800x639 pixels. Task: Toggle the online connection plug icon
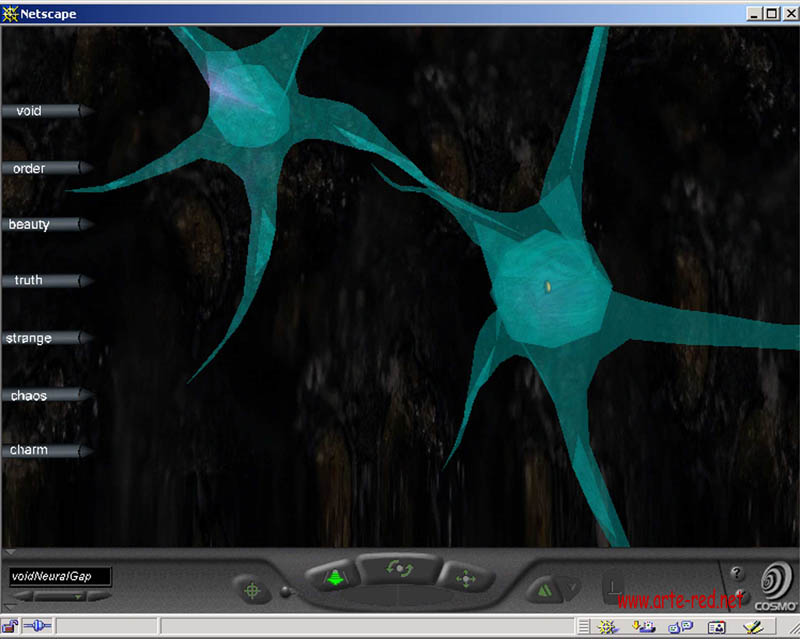coord(37,626)
